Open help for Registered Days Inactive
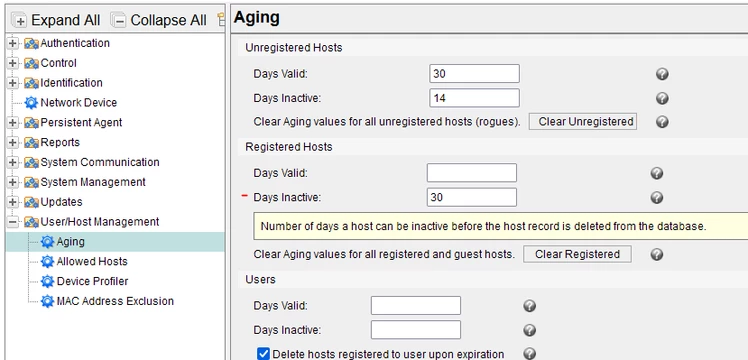Screen dimensions: 748x360 click(657, 197)
